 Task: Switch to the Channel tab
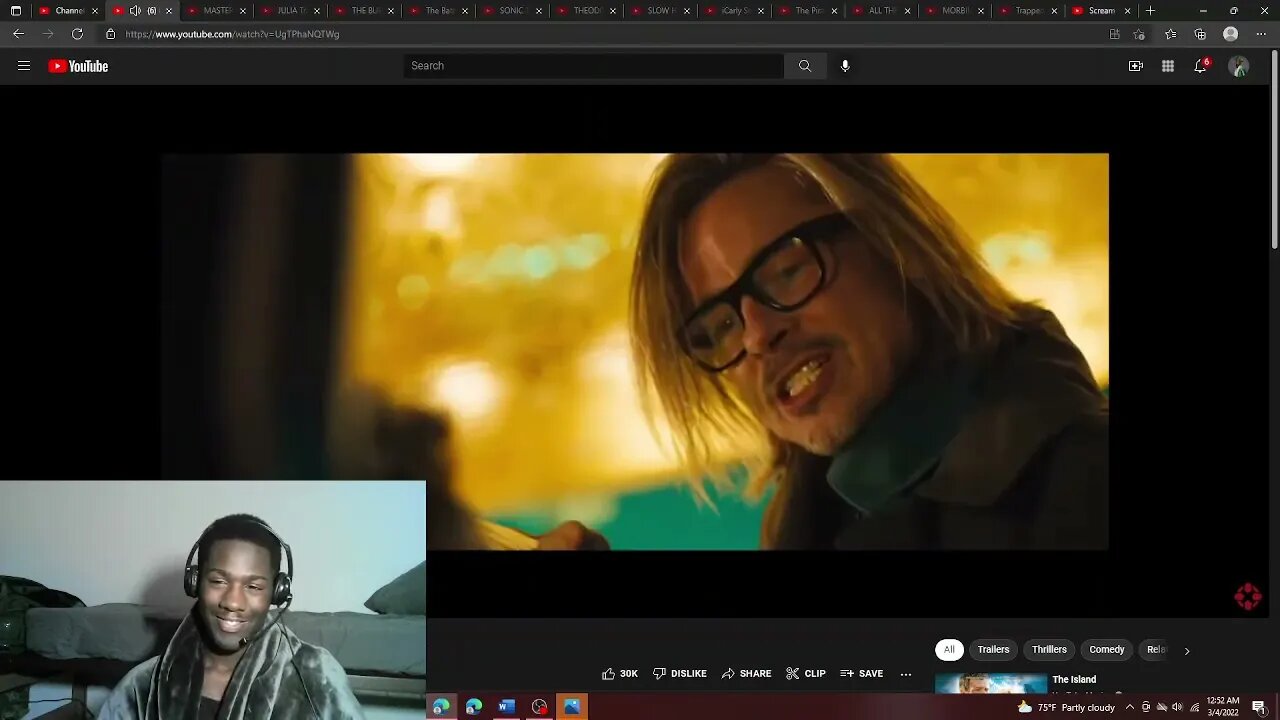click(67, 11)
